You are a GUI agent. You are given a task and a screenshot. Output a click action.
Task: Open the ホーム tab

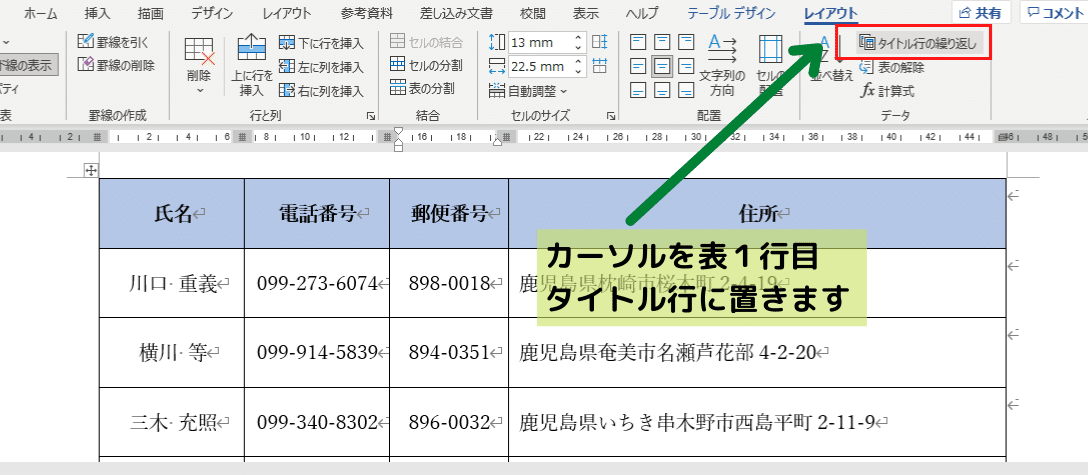pos(41,13)
